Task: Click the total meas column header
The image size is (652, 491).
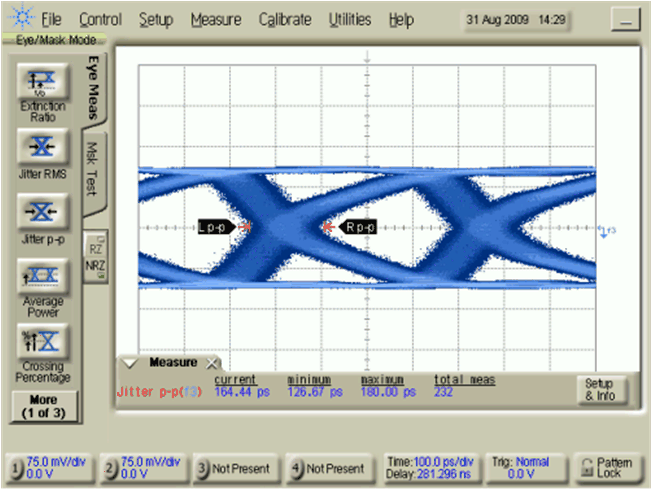Action: point(465,380)
